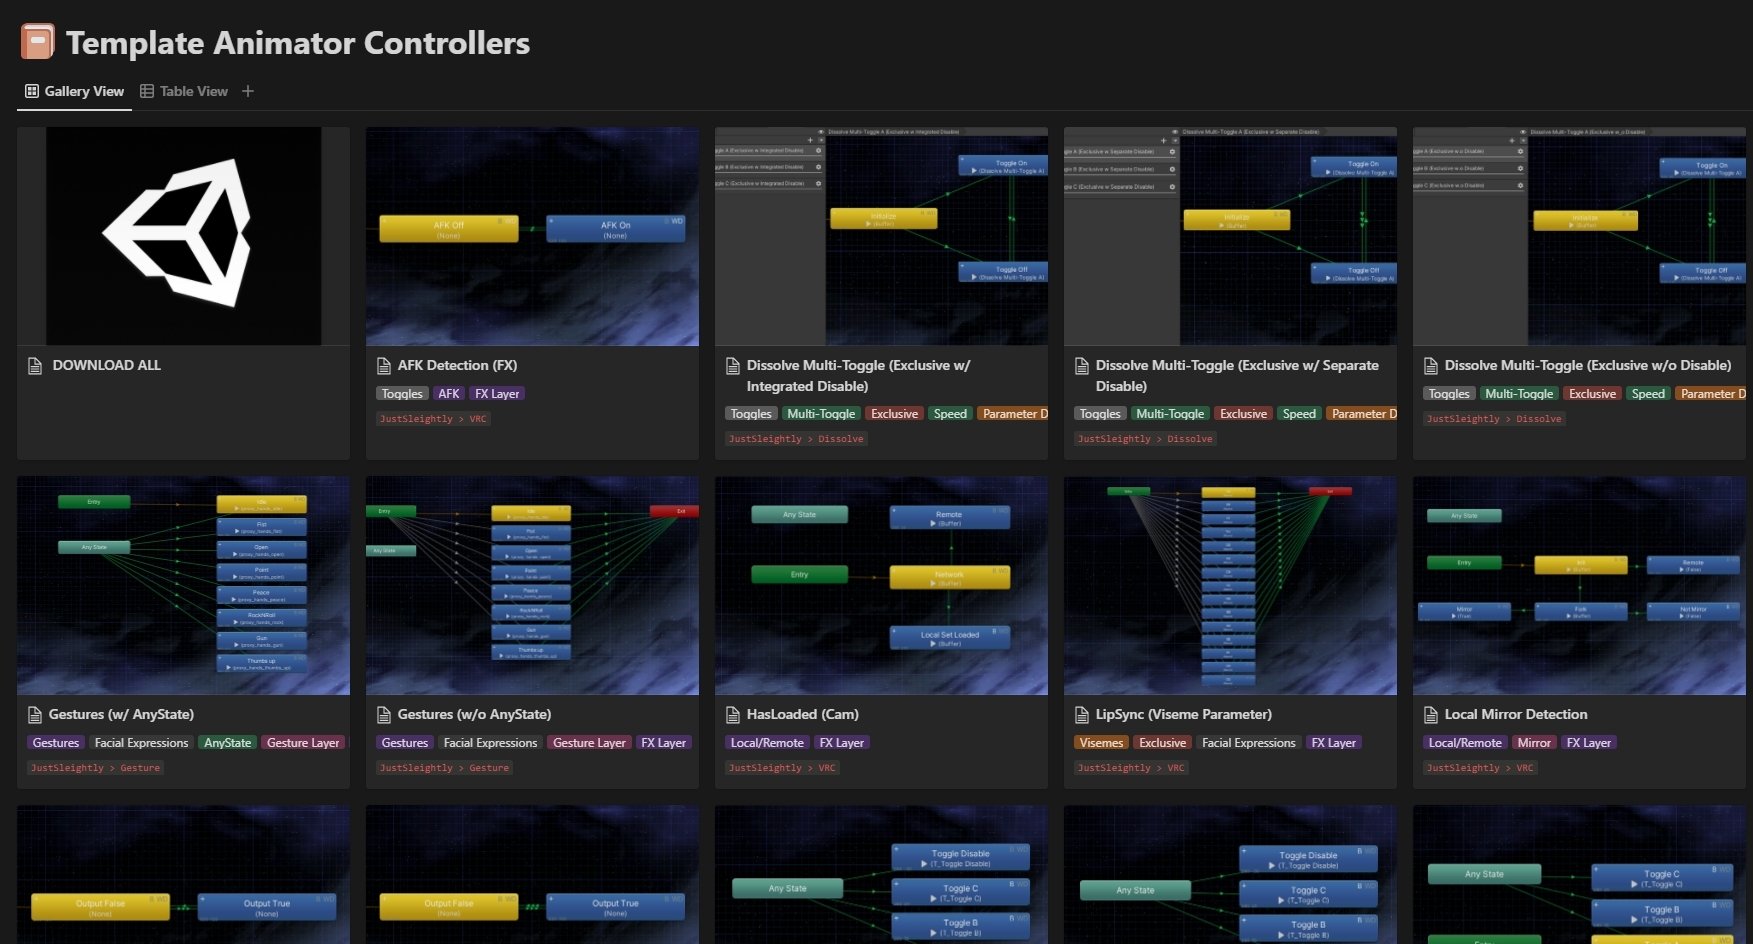This screenshot has width=1753, height=944.
Task: Click the page icon beside Local Mirror Detection
Action: tap(1431, 714)
